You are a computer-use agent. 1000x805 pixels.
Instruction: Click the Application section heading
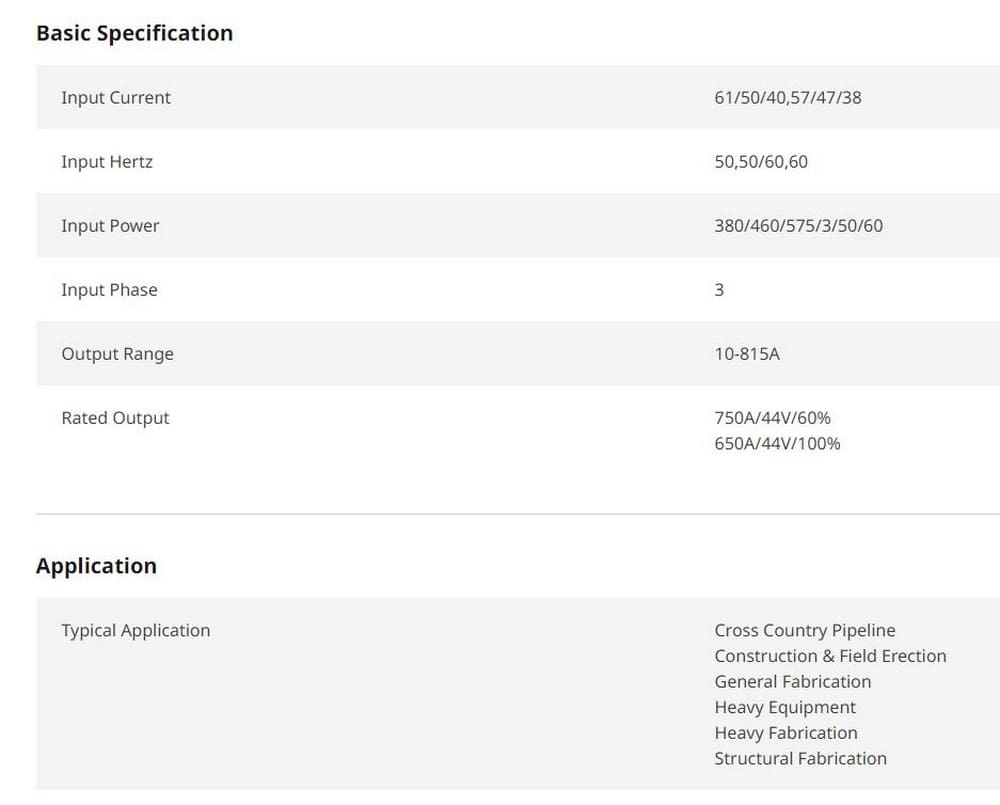pos(96,566)
